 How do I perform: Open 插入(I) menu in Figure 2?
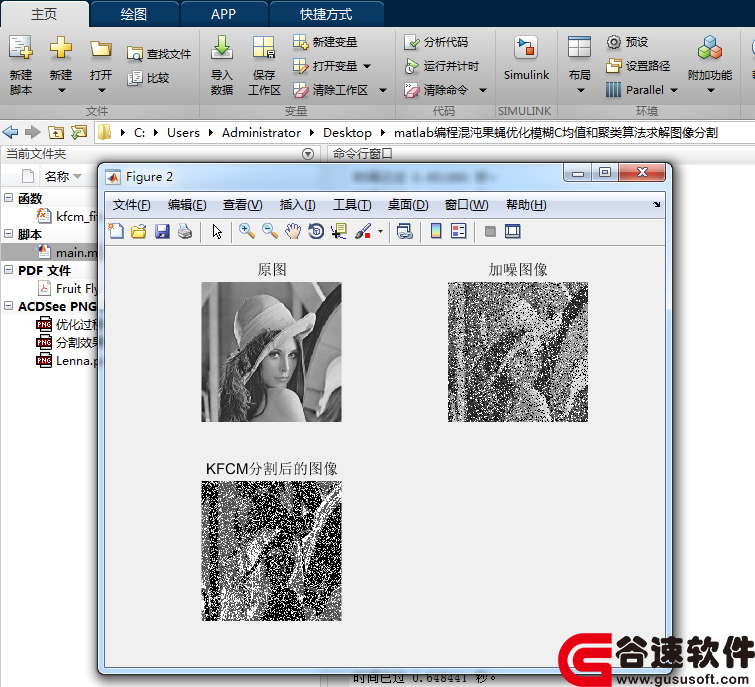pyautogui.click(x=297, y=205)
